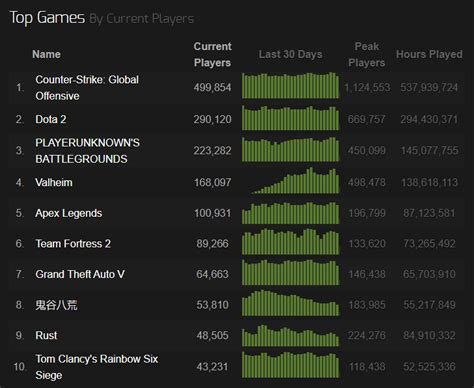Open the Team Fortress 2 game link
The height and width of the screenshot is (388, 474).
[73, 244]
